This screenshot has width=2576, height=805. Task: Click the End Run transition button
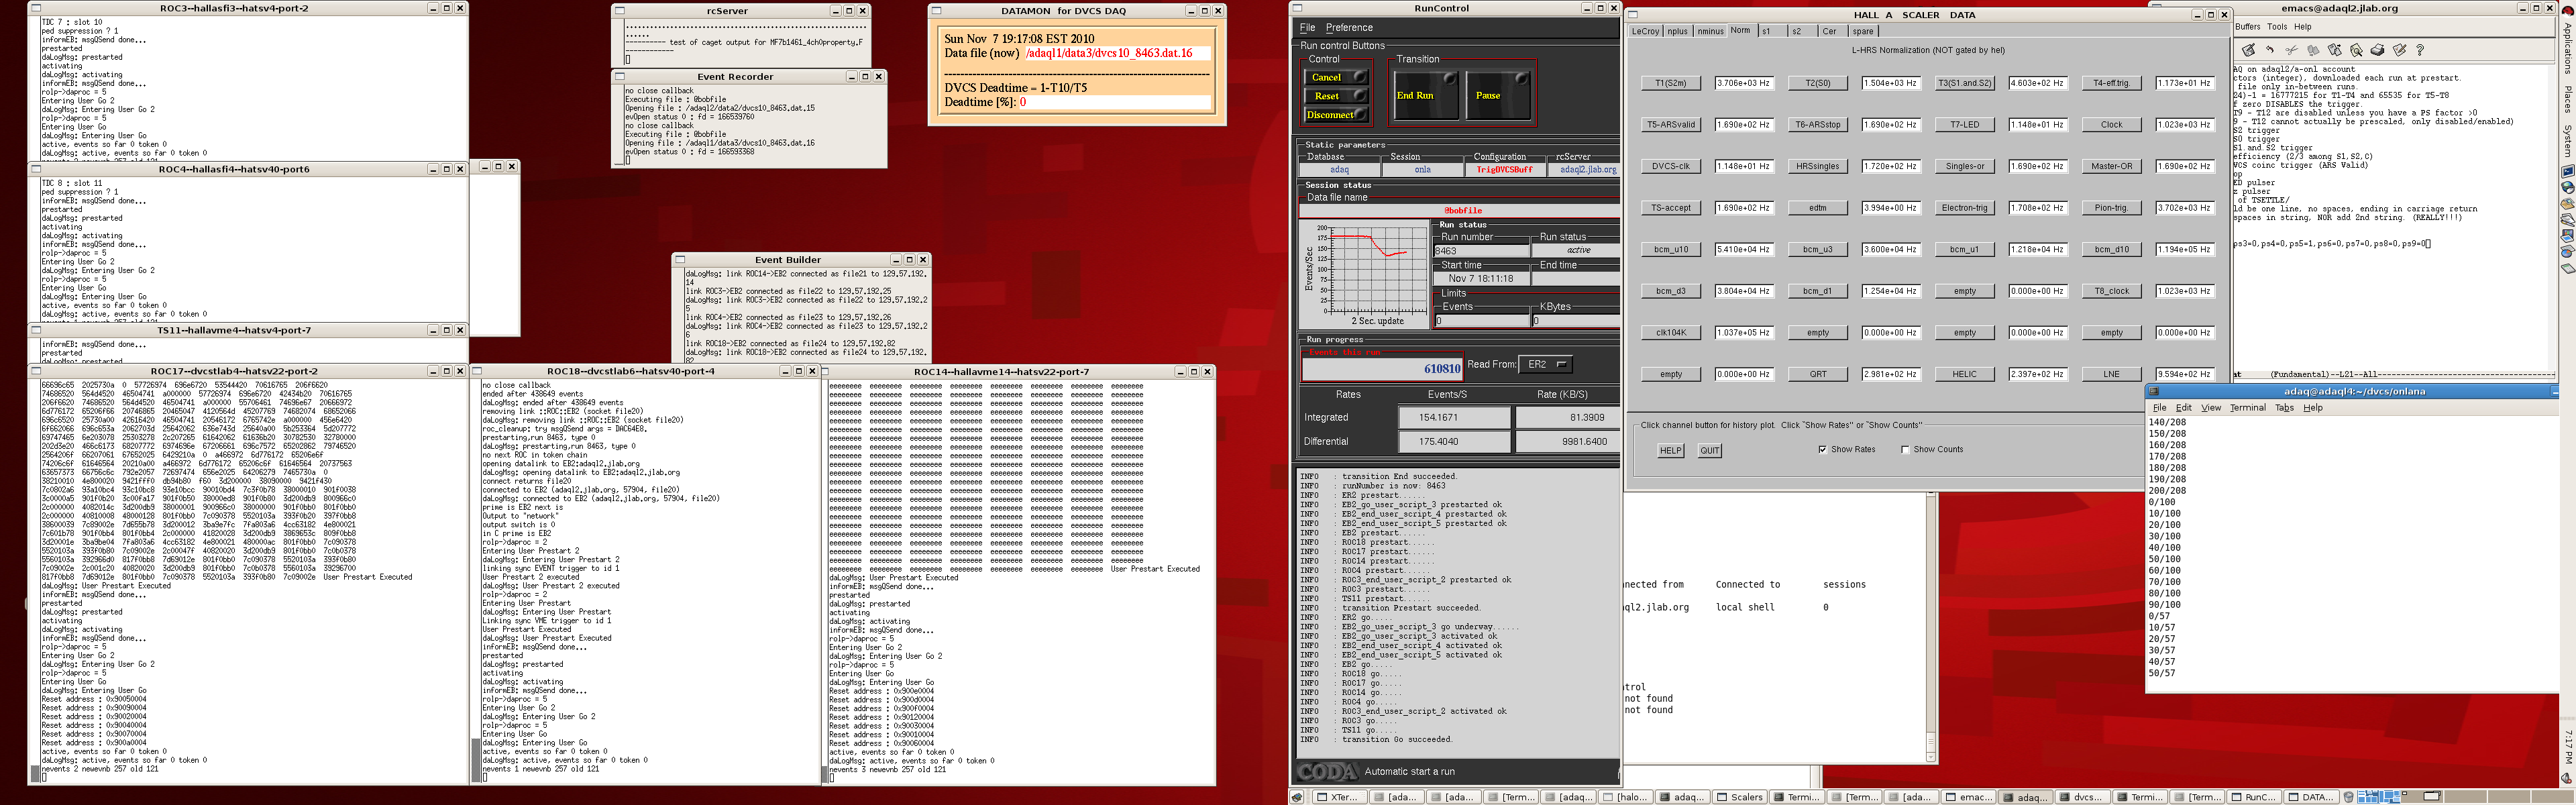pos(1427,96)
